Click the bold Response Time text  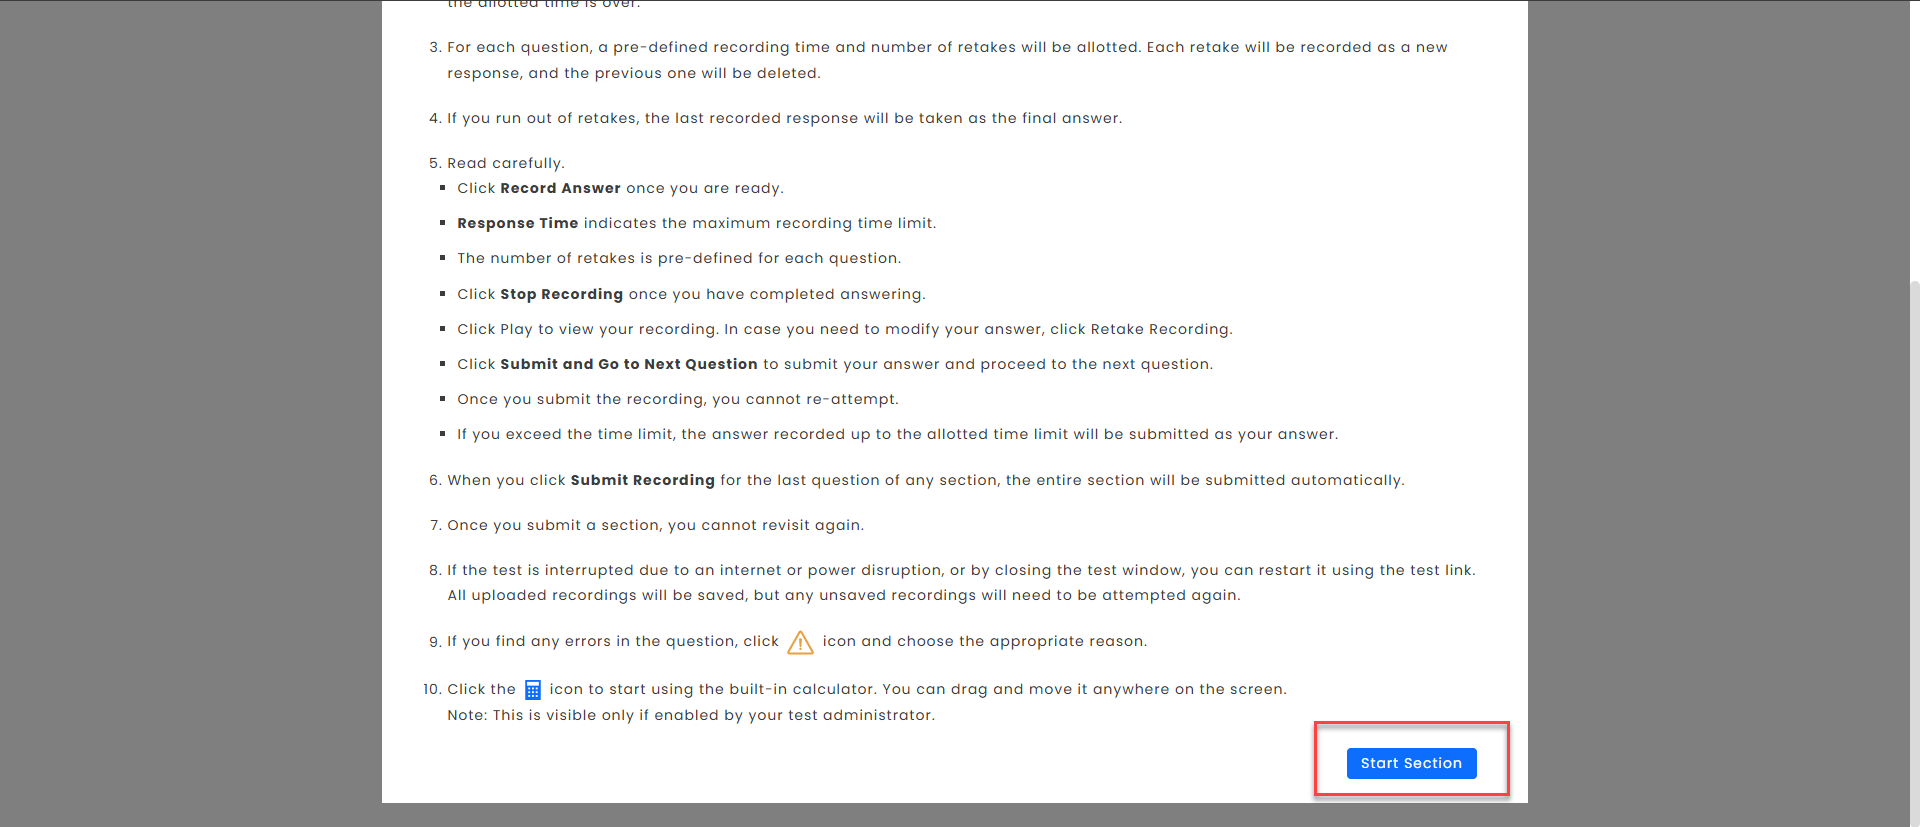click(517, 223)
